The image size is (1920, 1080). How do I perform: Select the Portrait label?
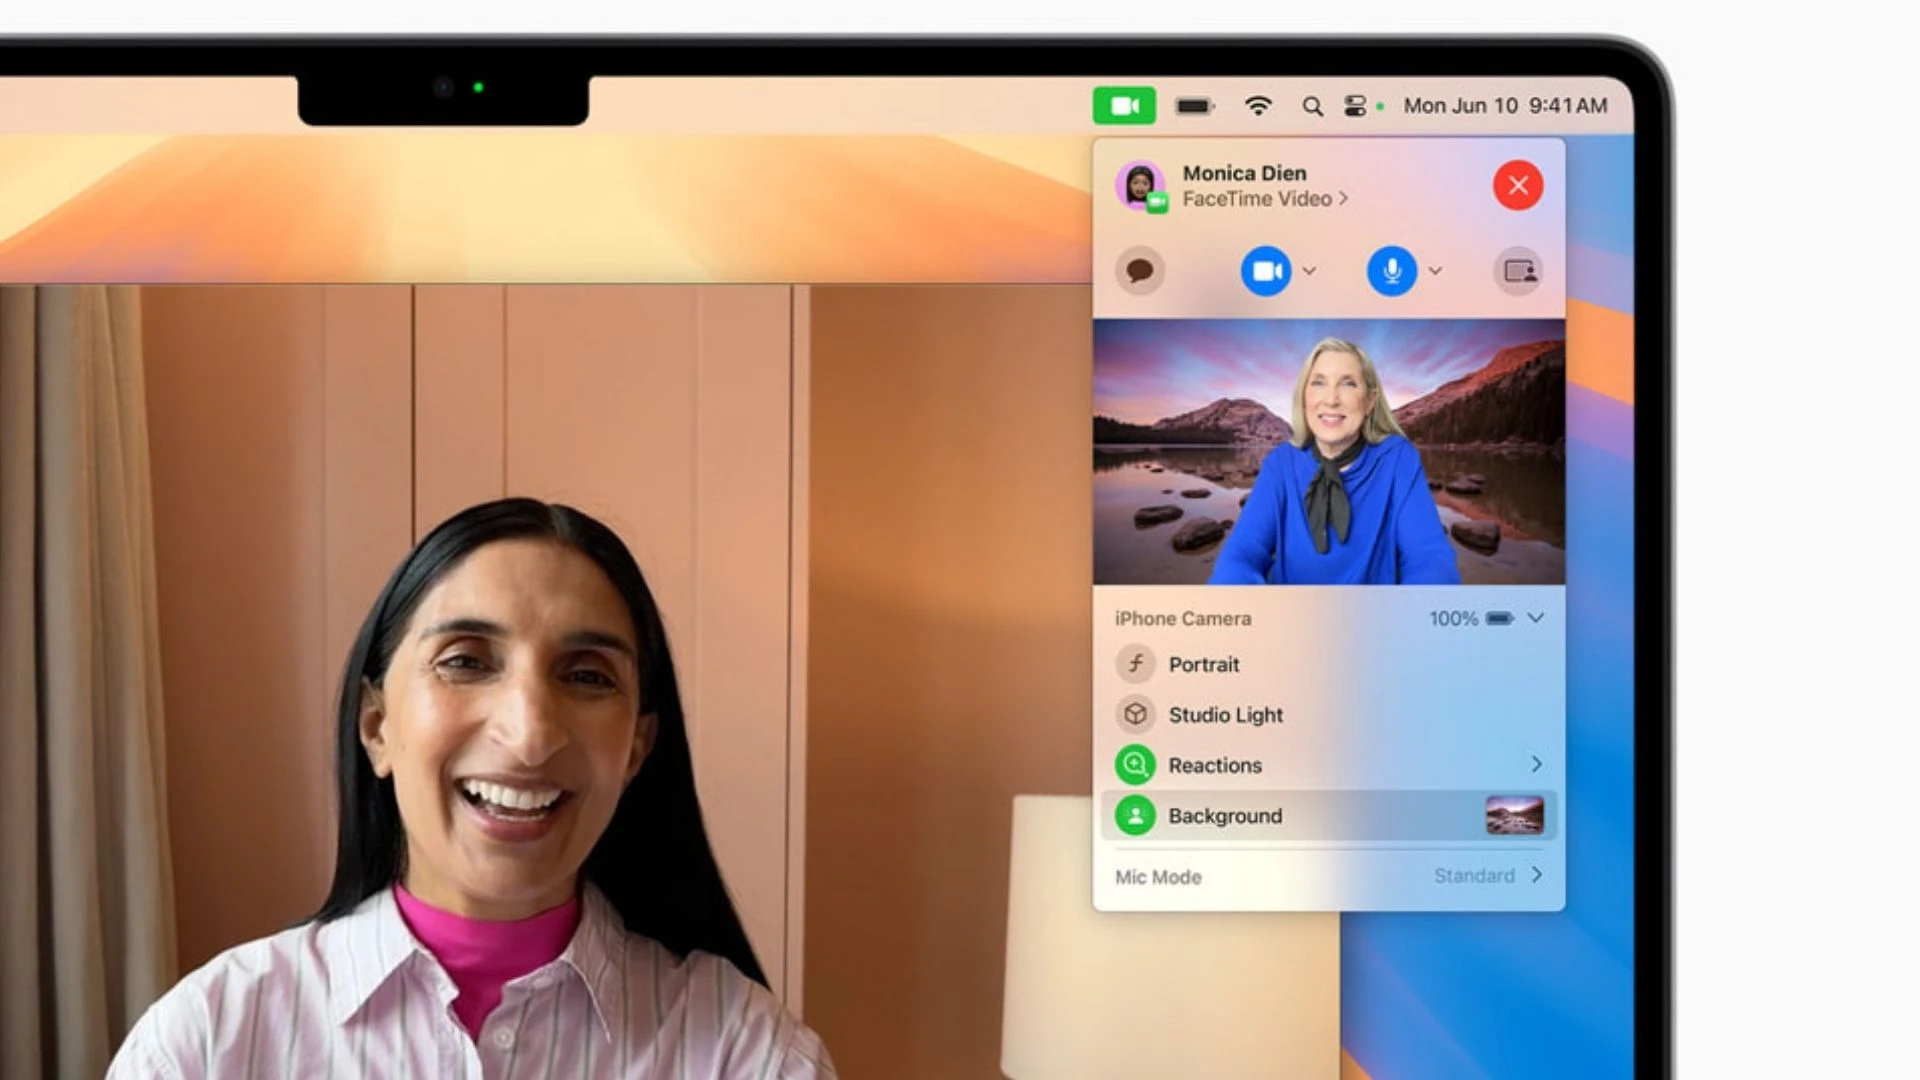1204,664
